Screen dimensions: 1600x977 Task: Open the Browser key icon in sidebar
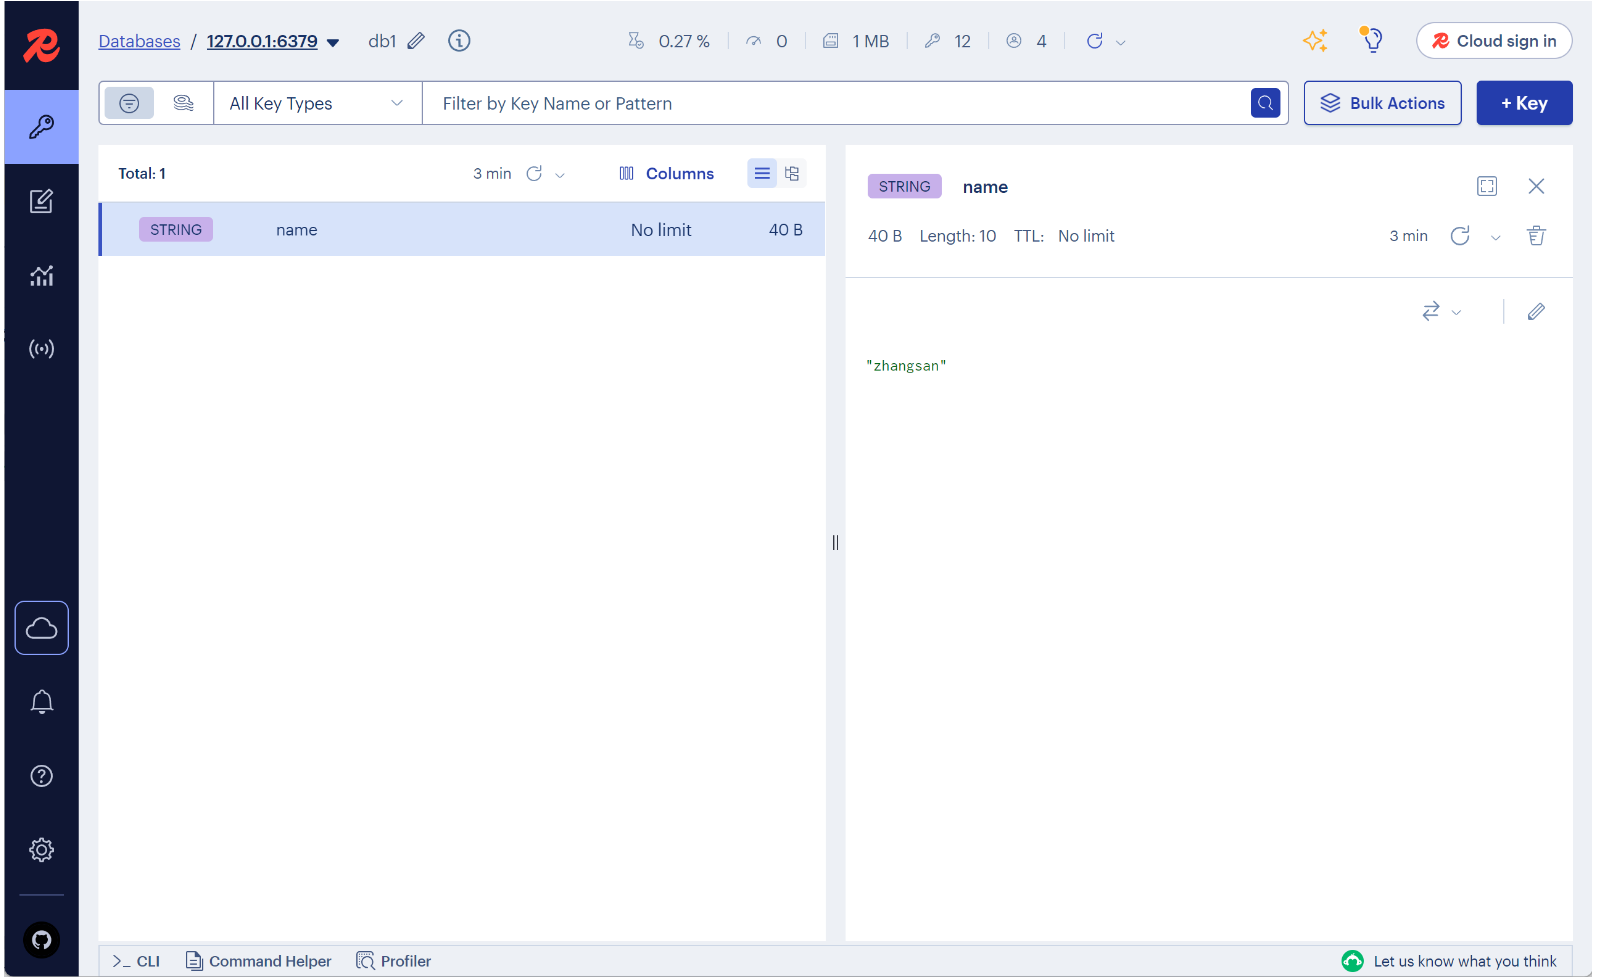[x=41, y=127]
